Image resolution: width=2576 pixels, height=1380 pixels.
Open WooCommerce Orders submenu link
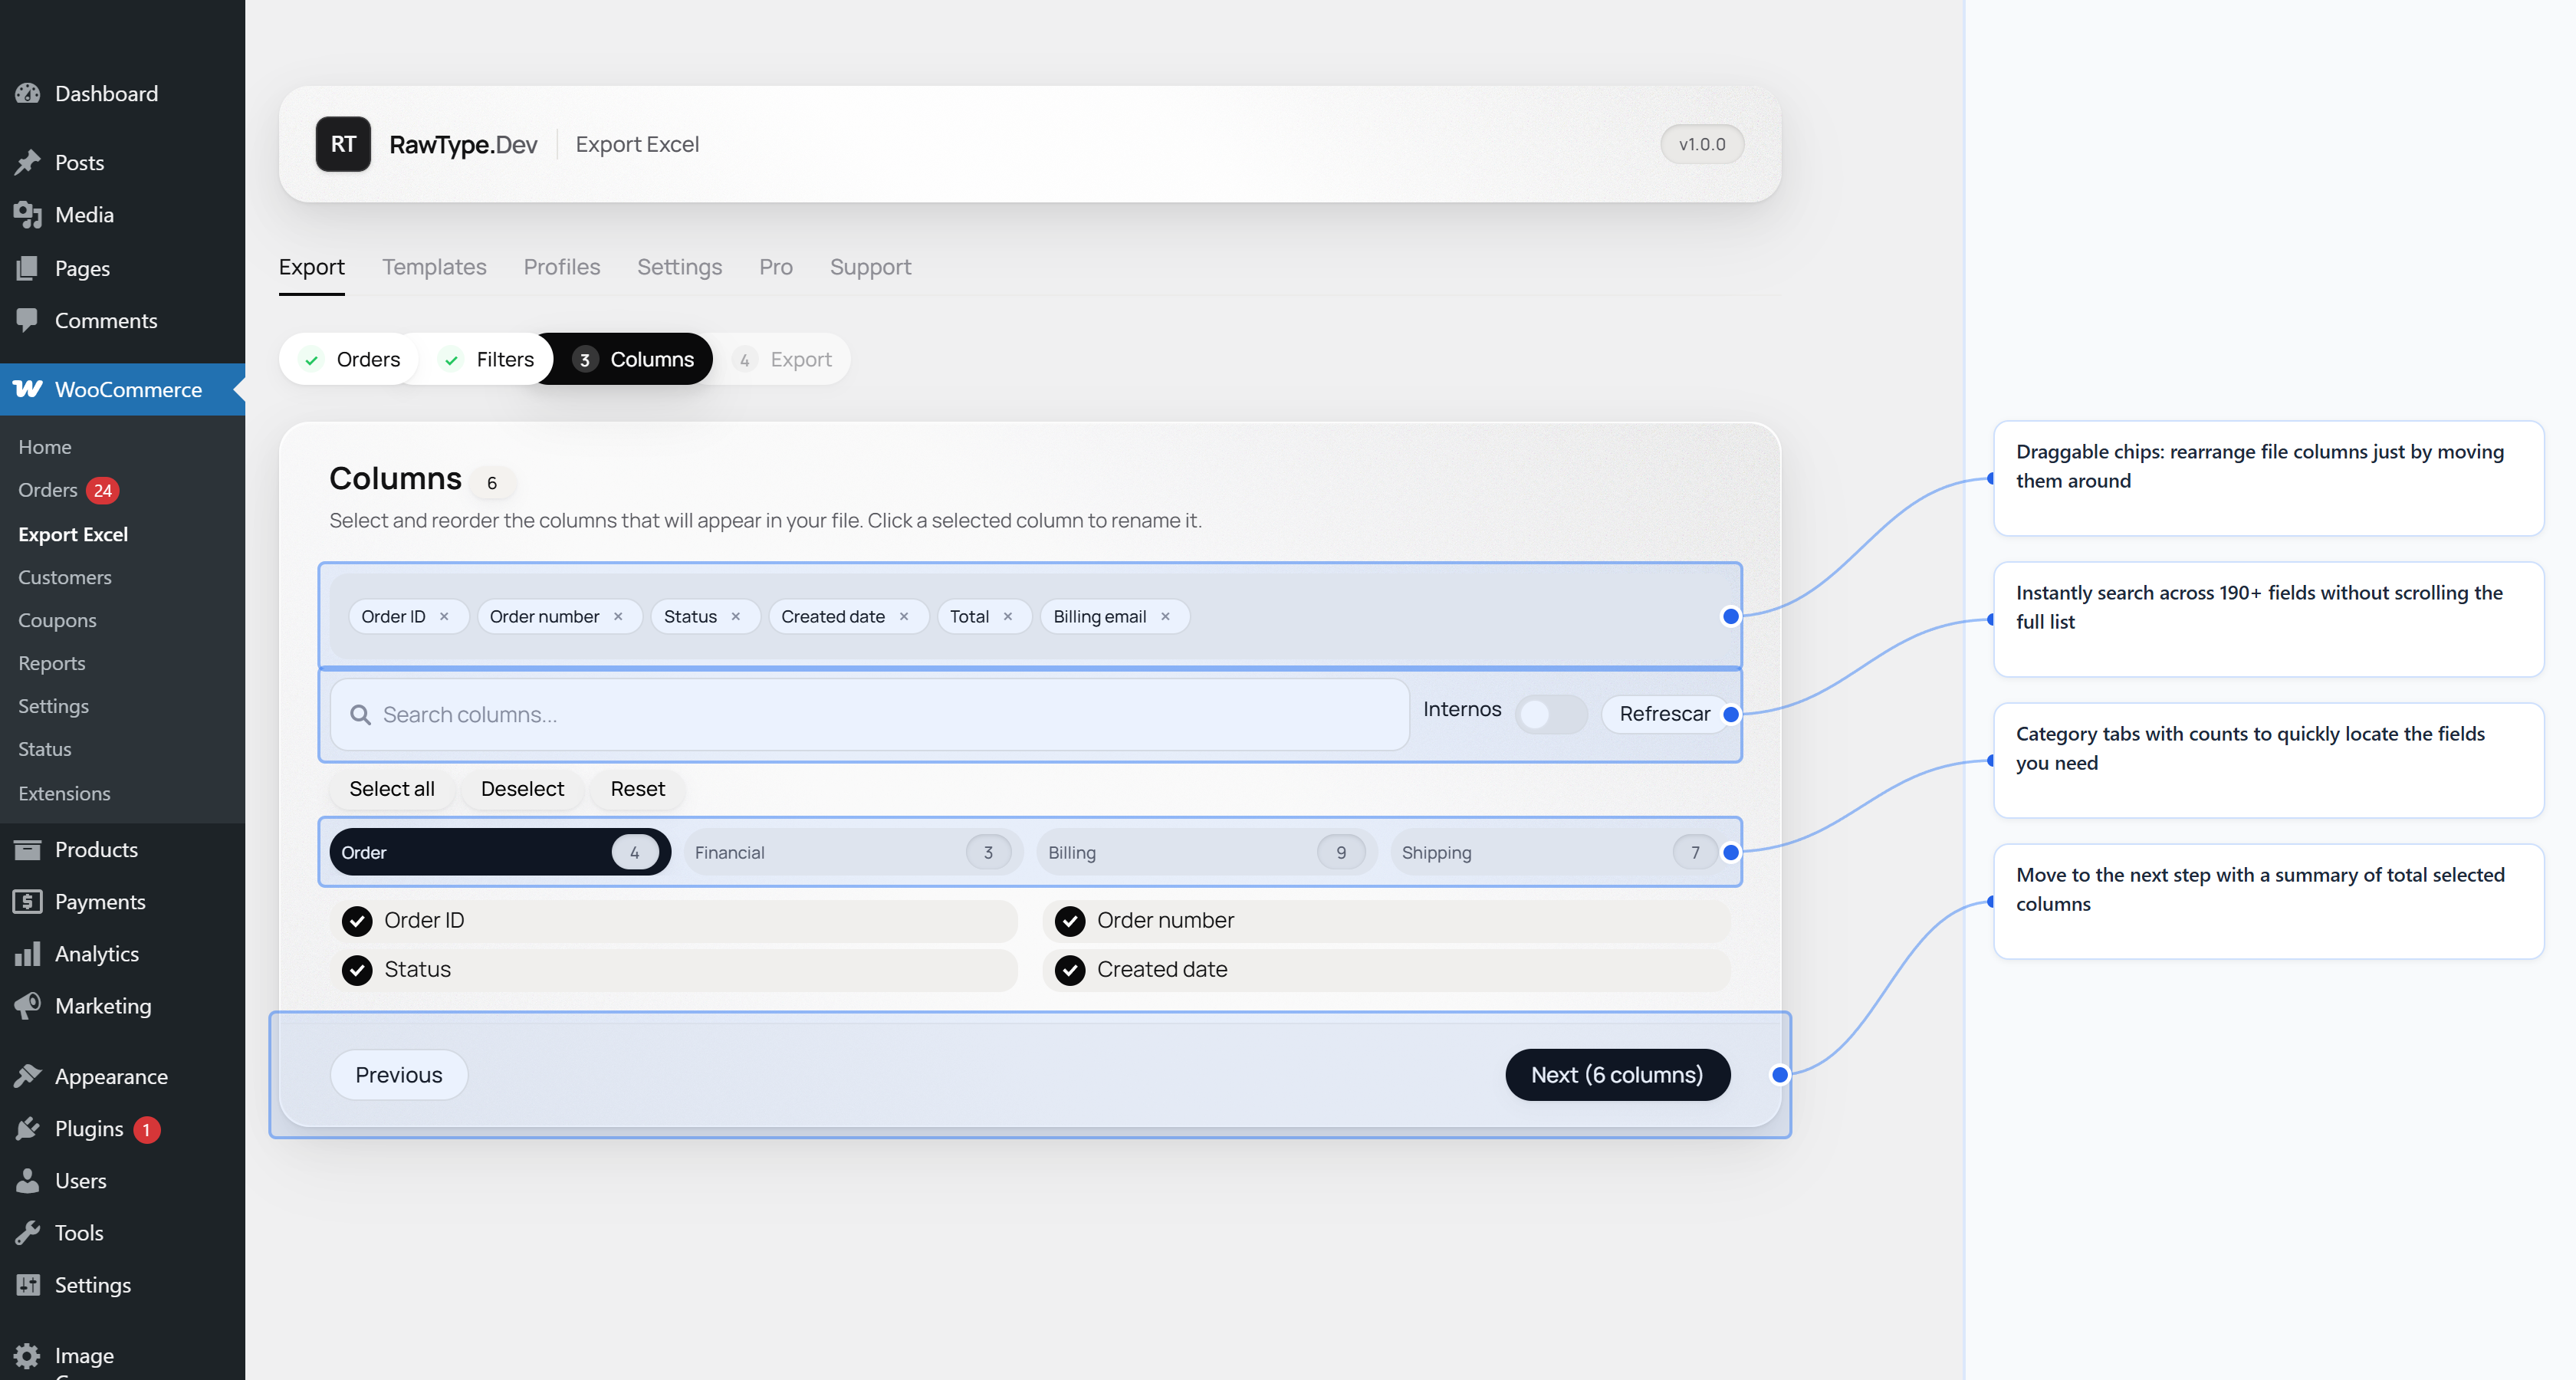[x=48, y=490]
